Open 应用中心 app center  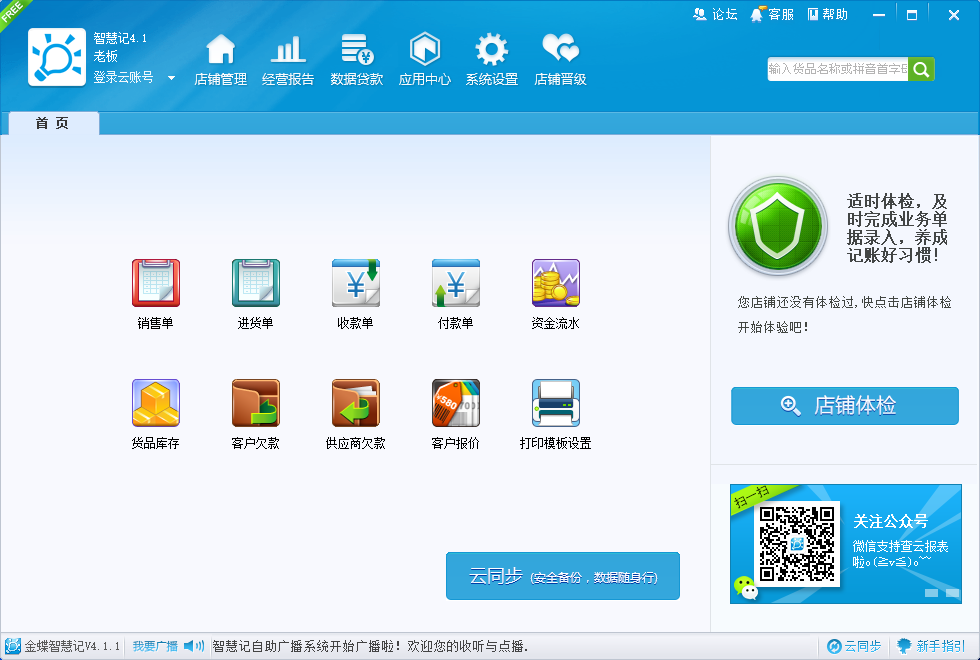pos(424,59)
